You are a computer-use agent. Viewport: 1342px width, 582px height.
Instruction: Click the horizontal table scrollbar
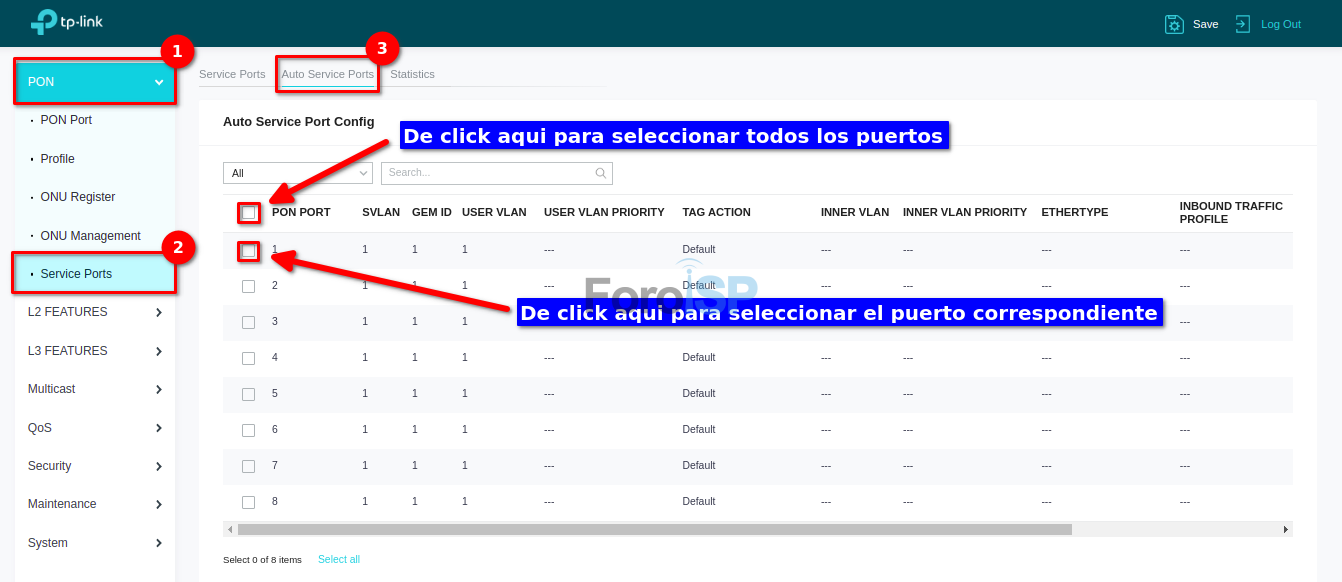click(x=654, y=529)
